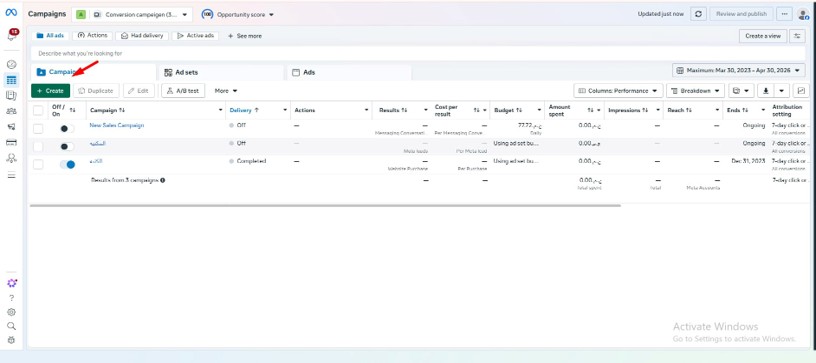Open the reports dropdown beside Breakdown

(742, 90)
